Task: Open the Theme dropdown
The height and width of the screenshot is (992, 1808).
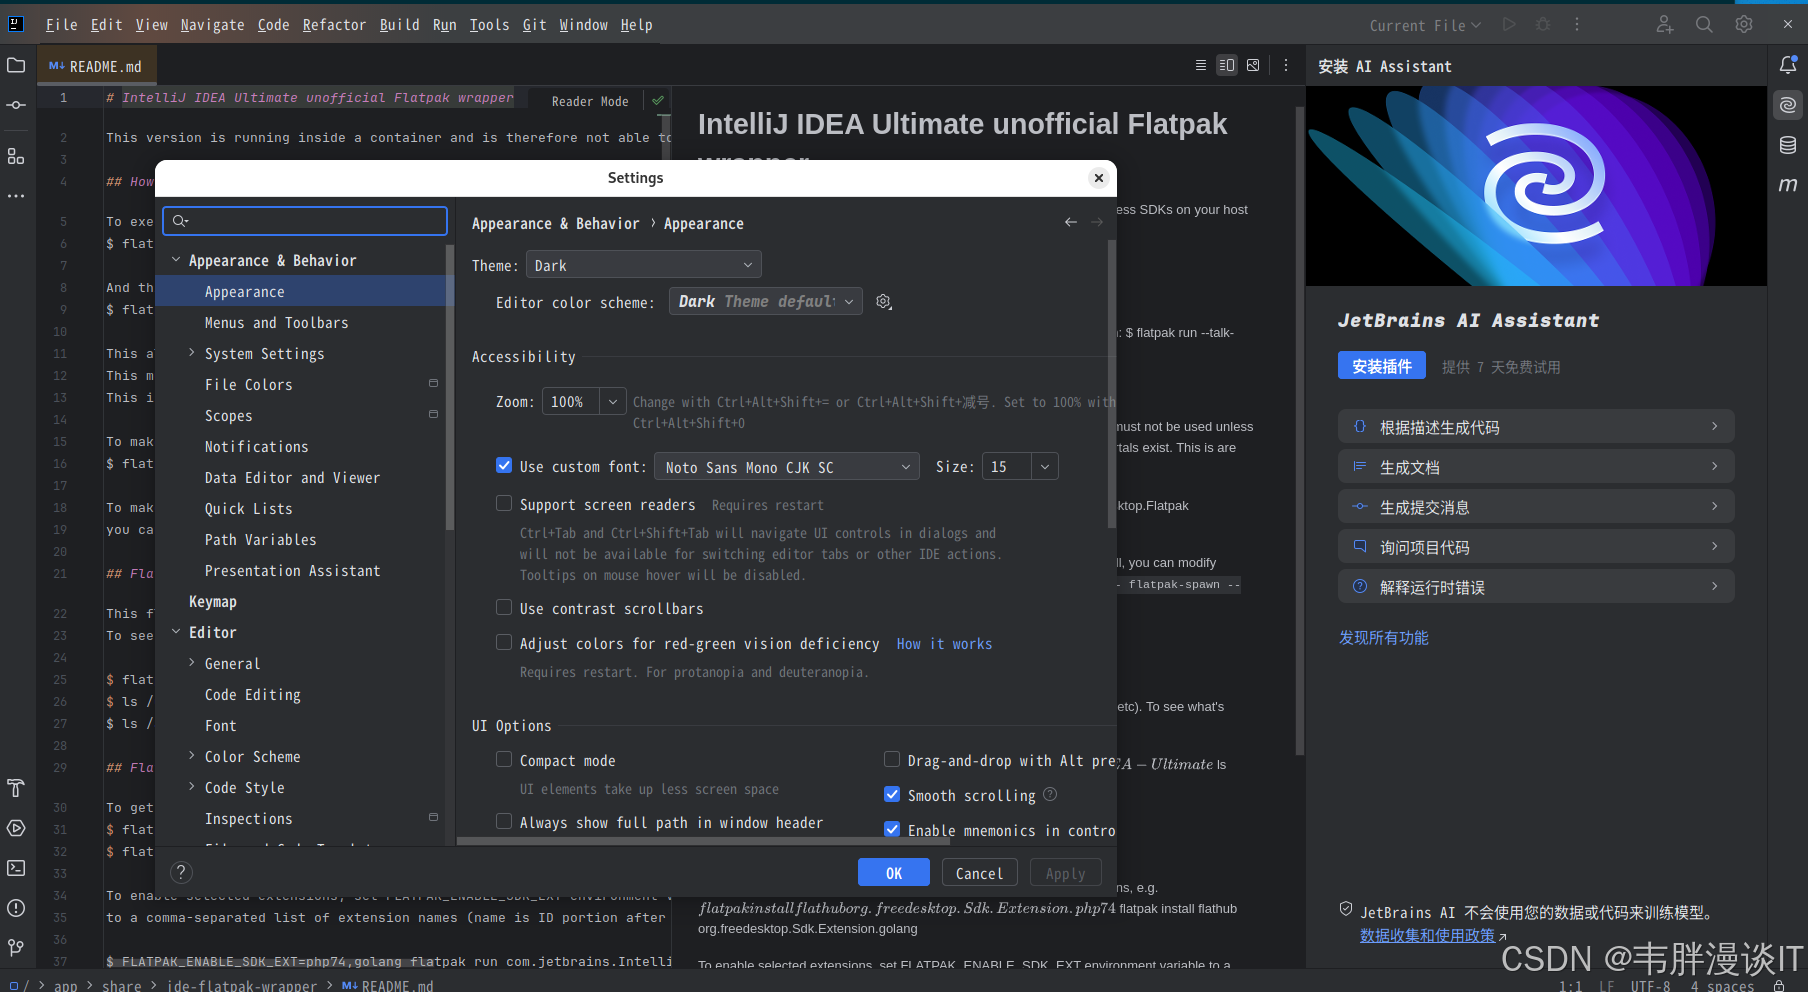Action: tap(644, 265)
